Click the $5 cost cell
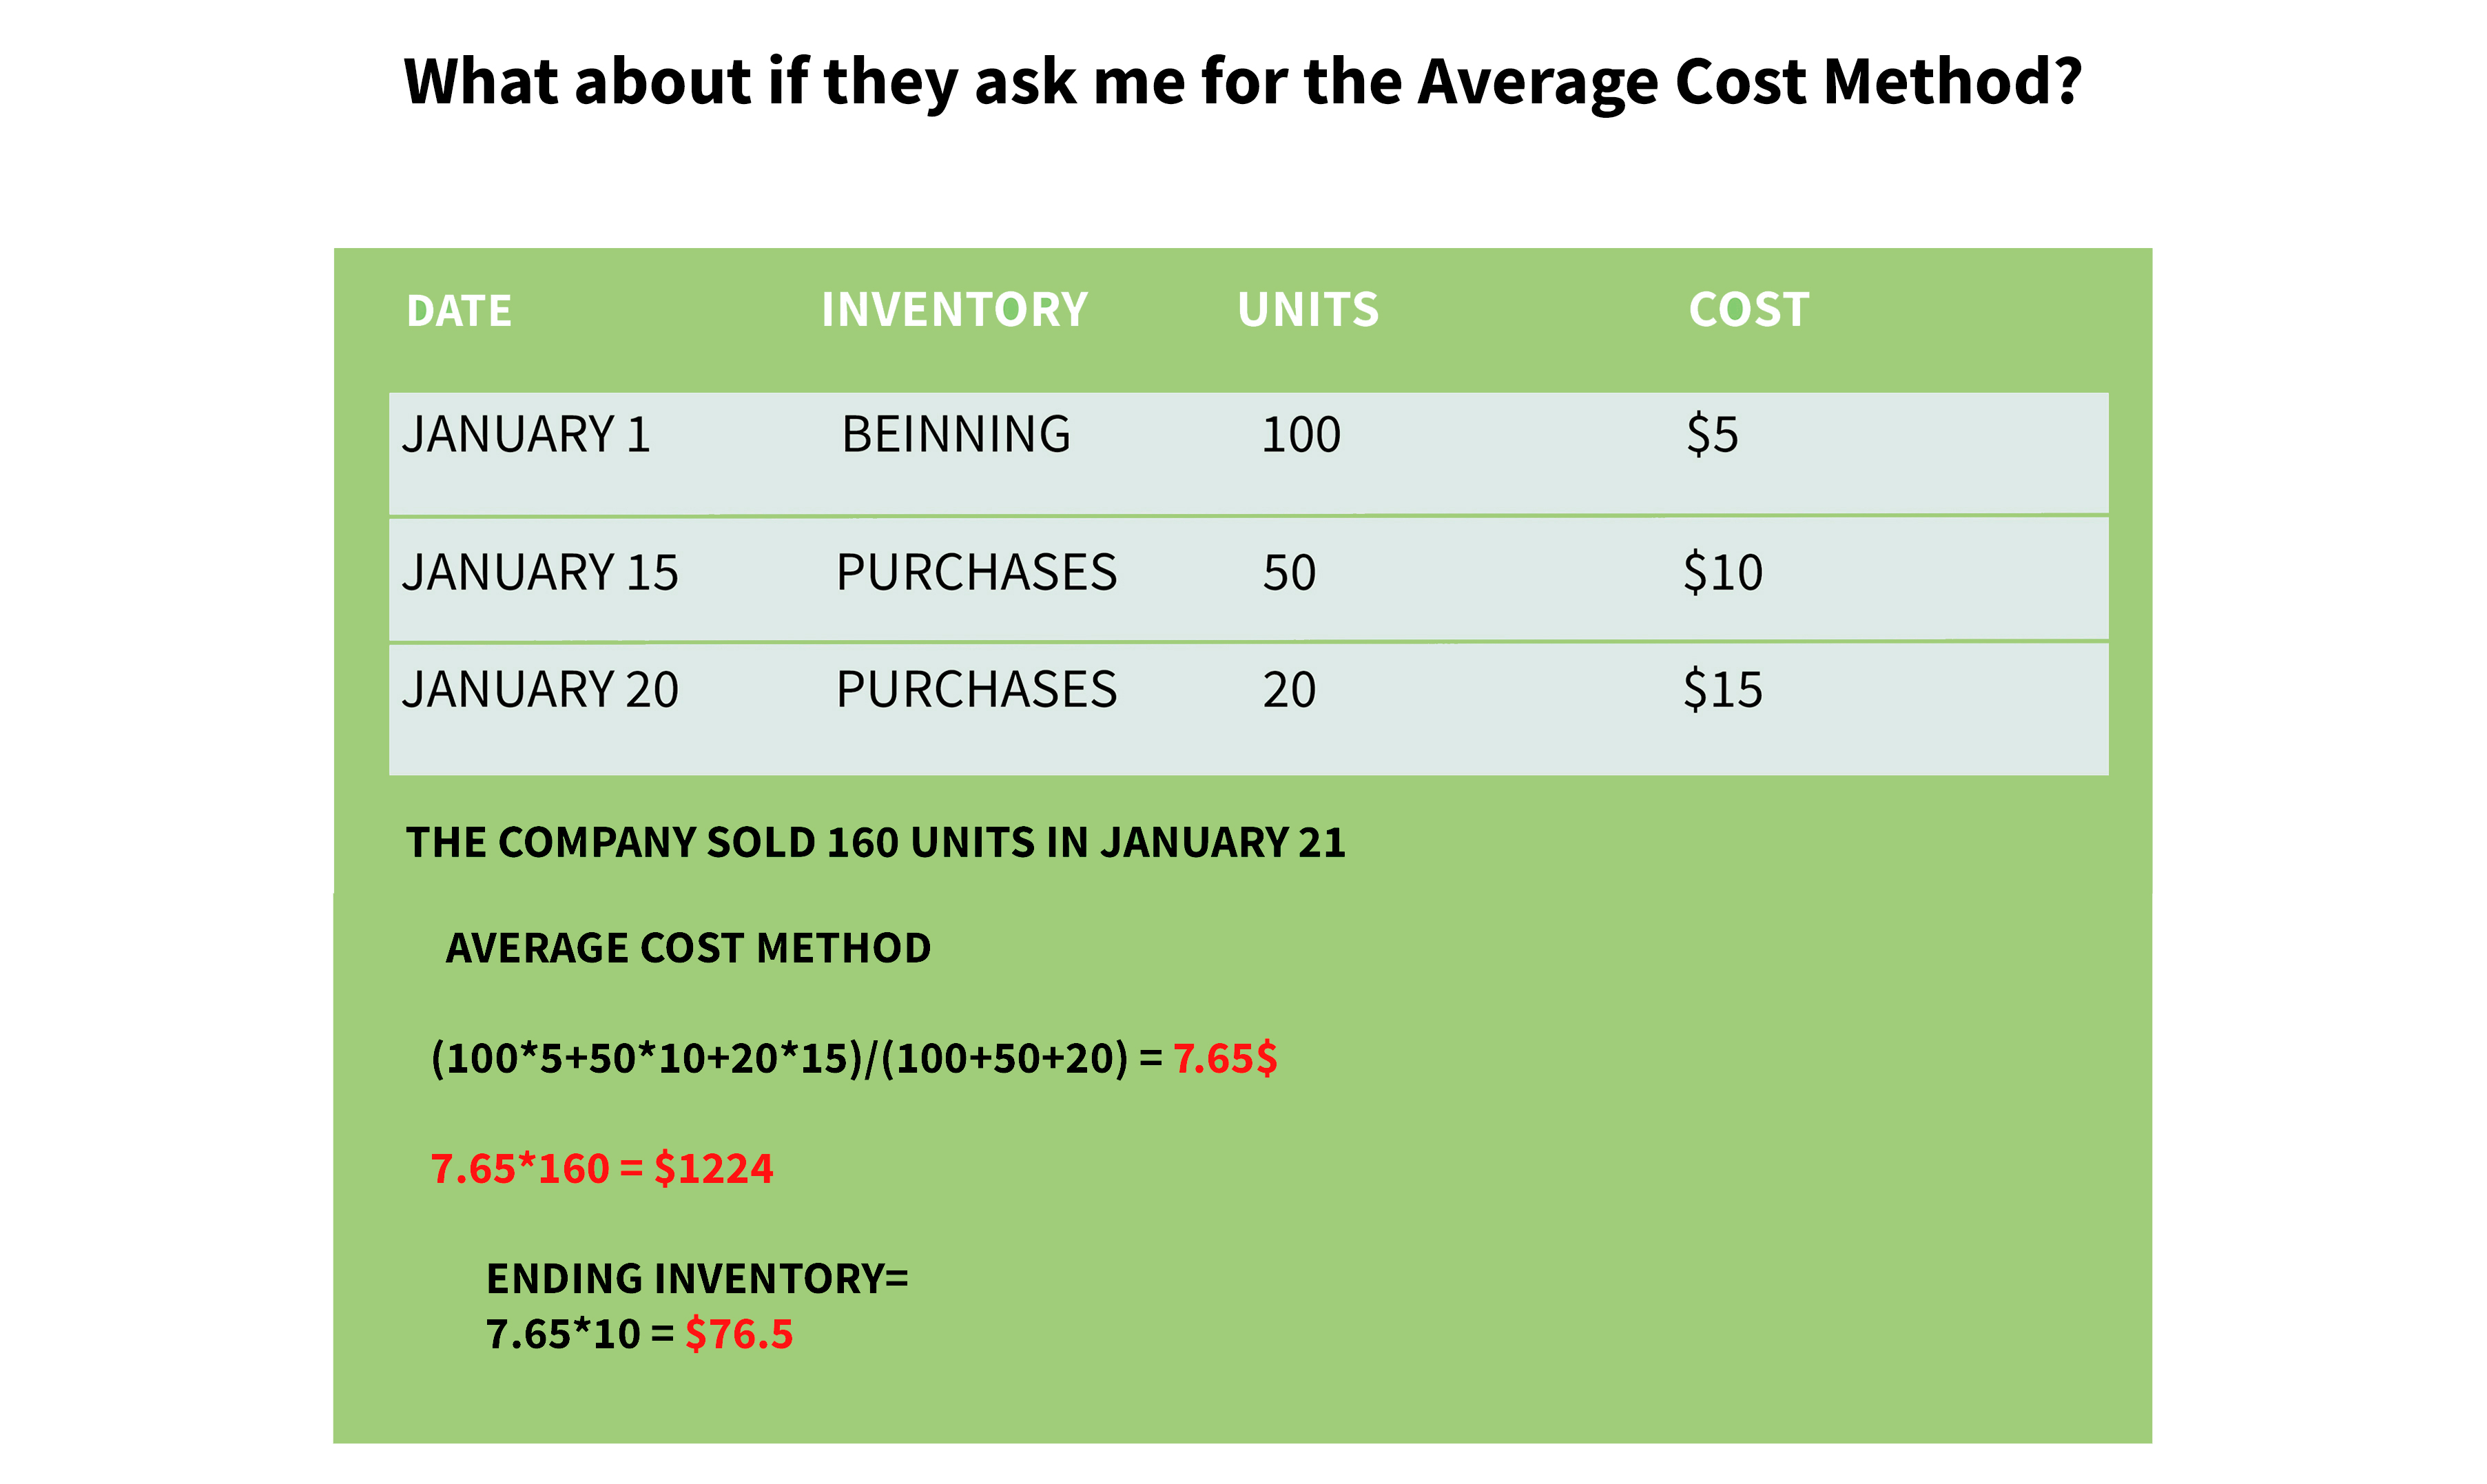 click(1712, 436)
